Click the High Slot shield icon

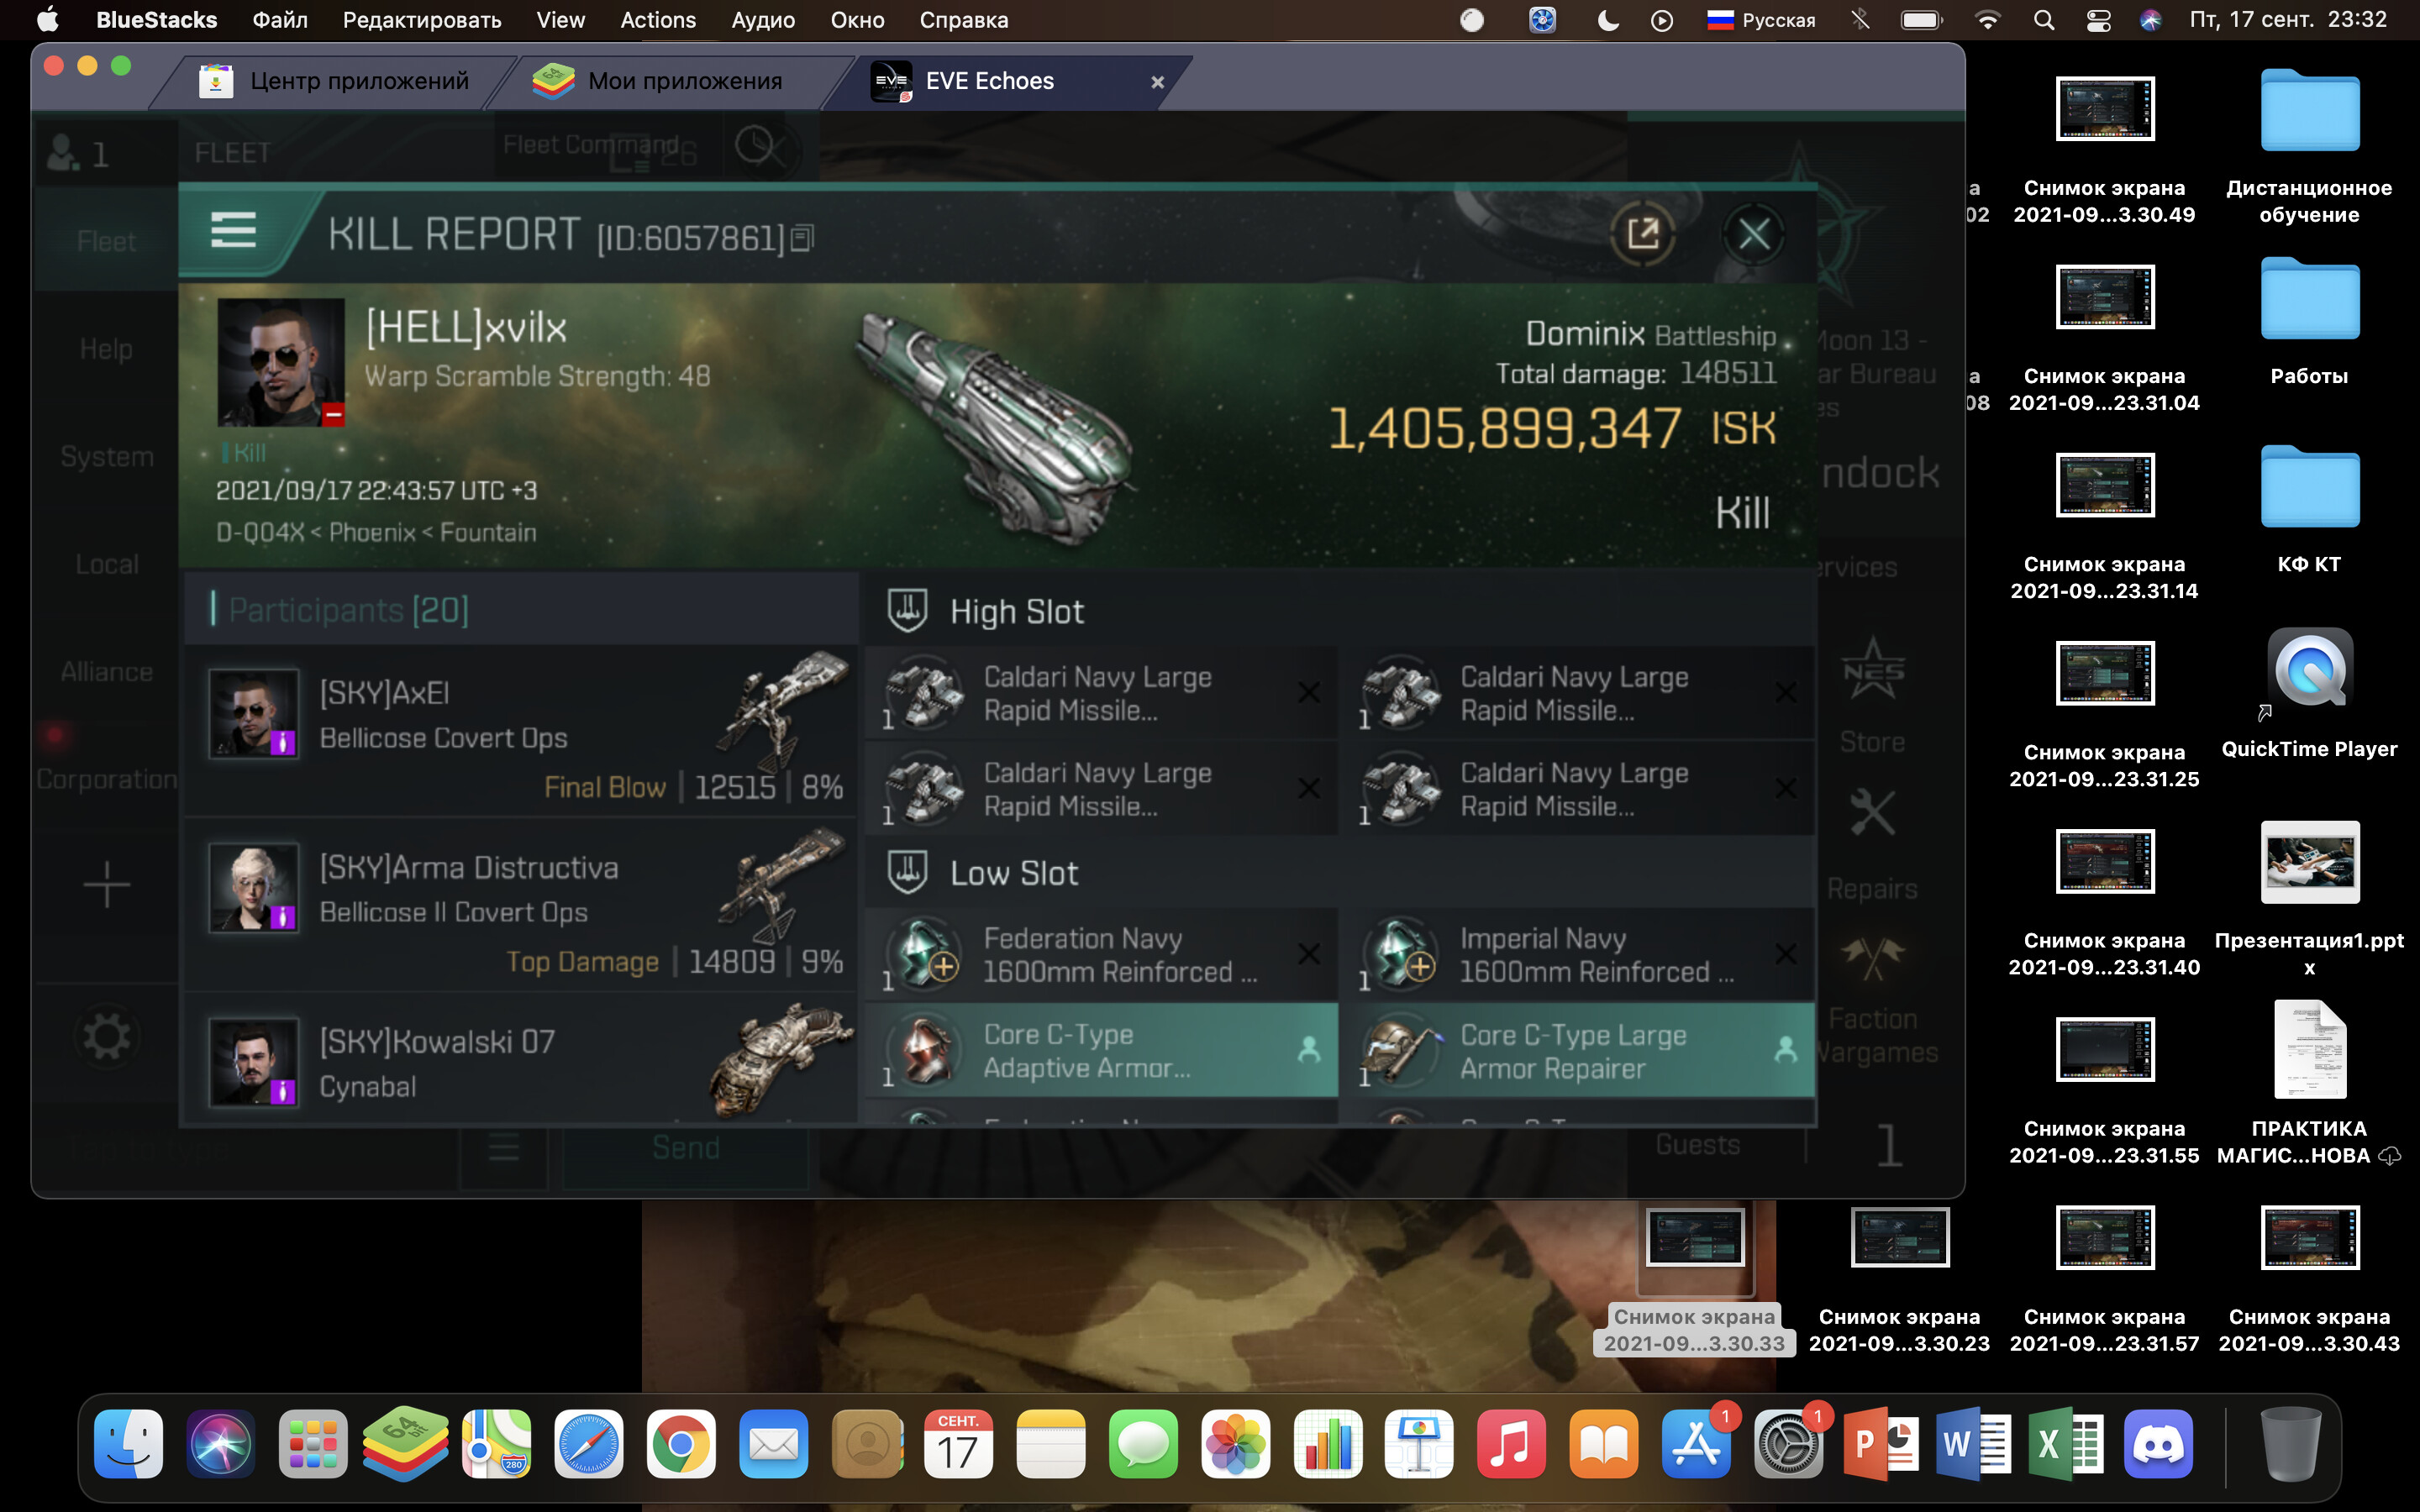coord(907,610)
